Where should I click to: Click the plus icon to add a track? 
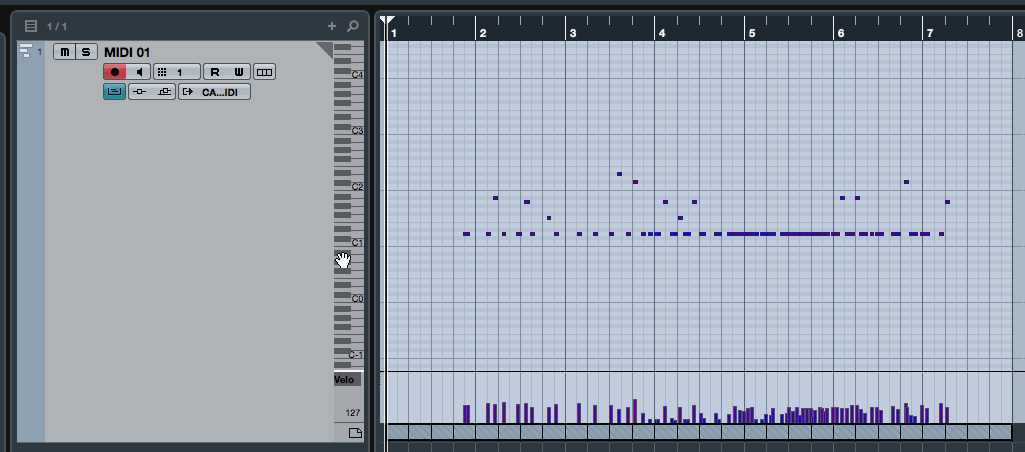coord(332,25)
